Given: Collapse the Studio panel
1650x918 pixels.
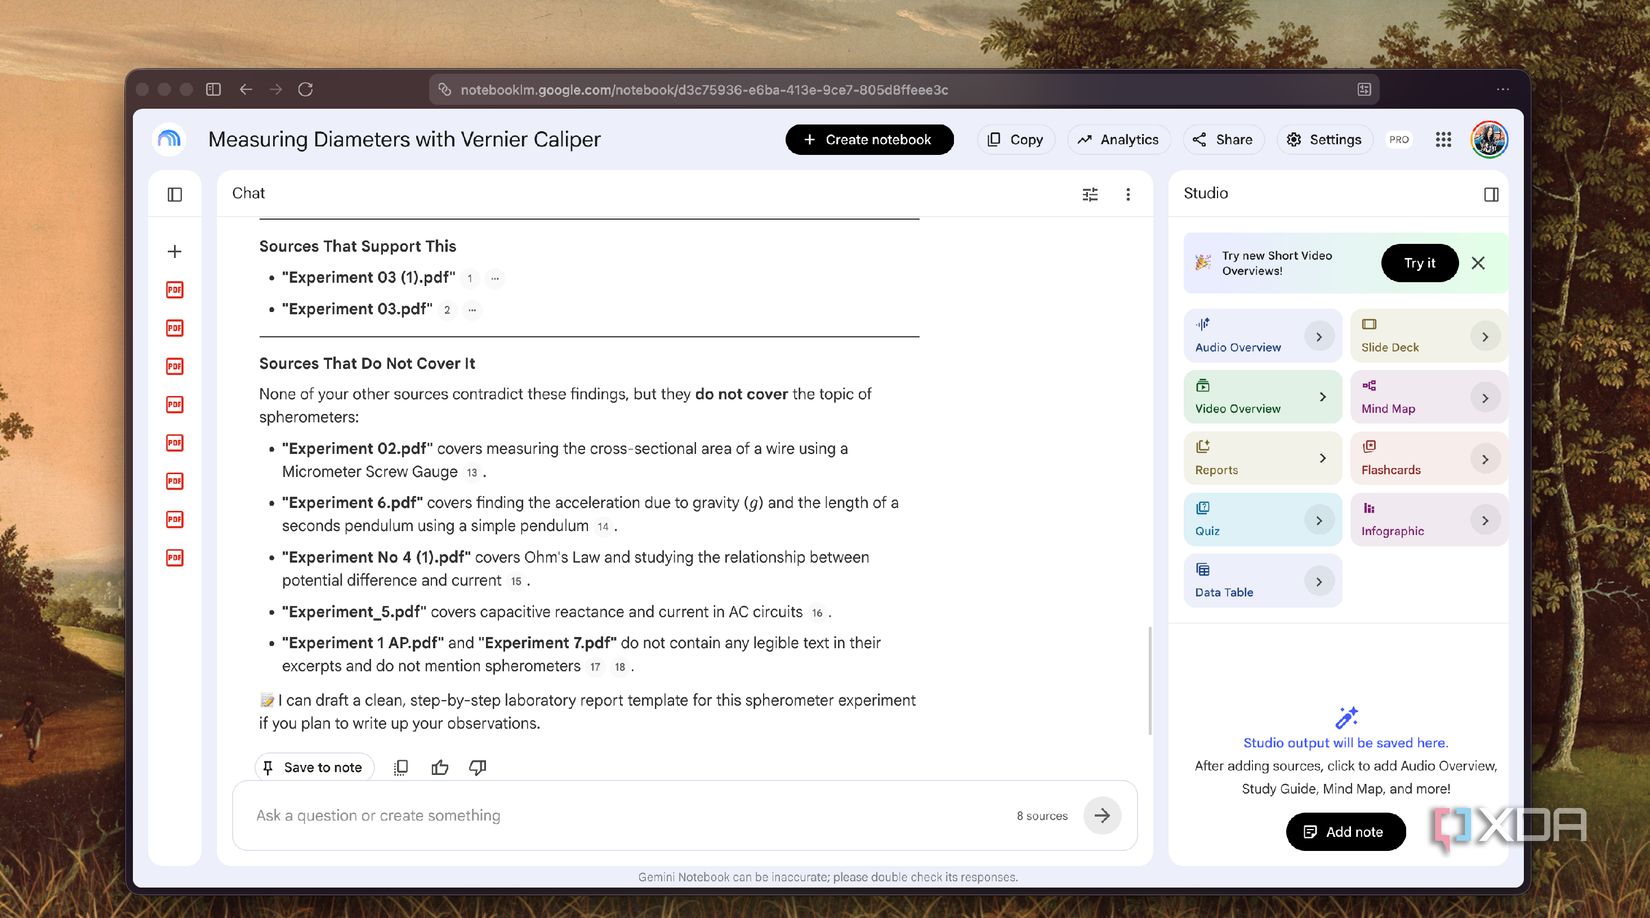Looking at the screenshot, I should (x=1491, y=194).
